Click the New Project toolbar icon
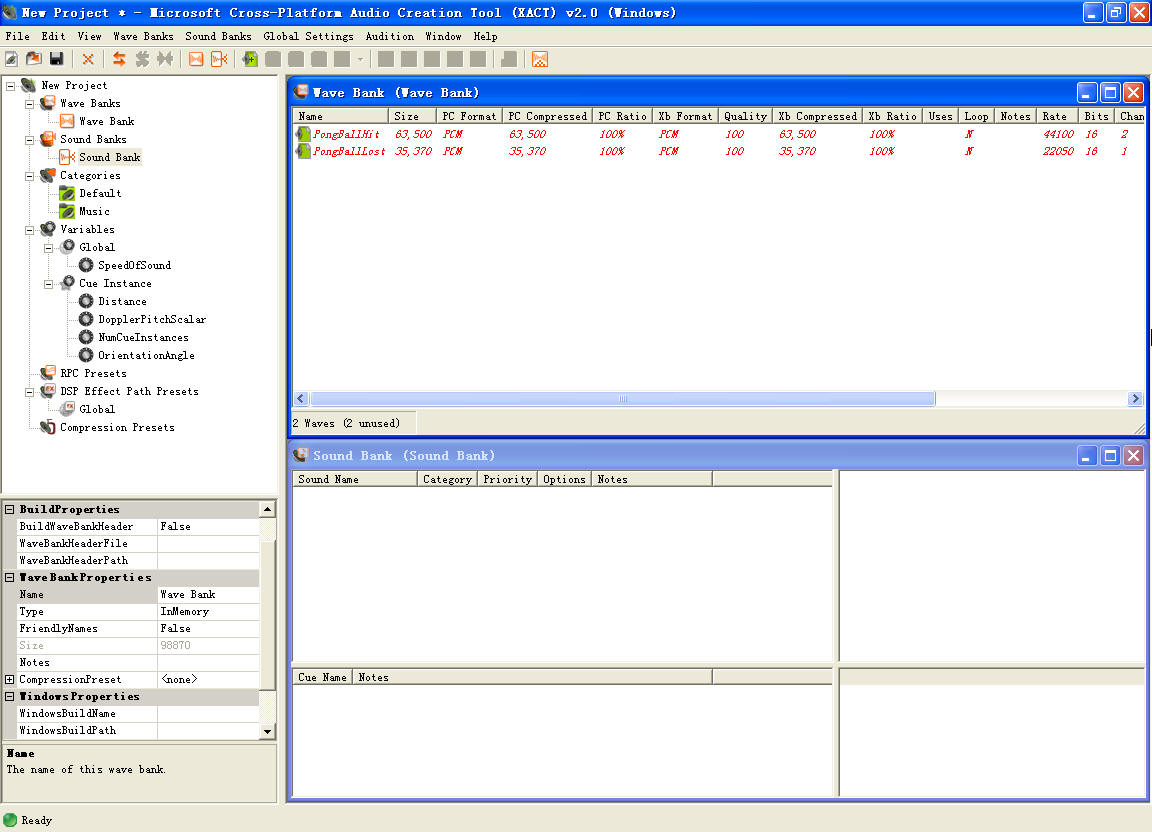The image size is (1152, 832). pyautogui.click(x=12, y=60)
